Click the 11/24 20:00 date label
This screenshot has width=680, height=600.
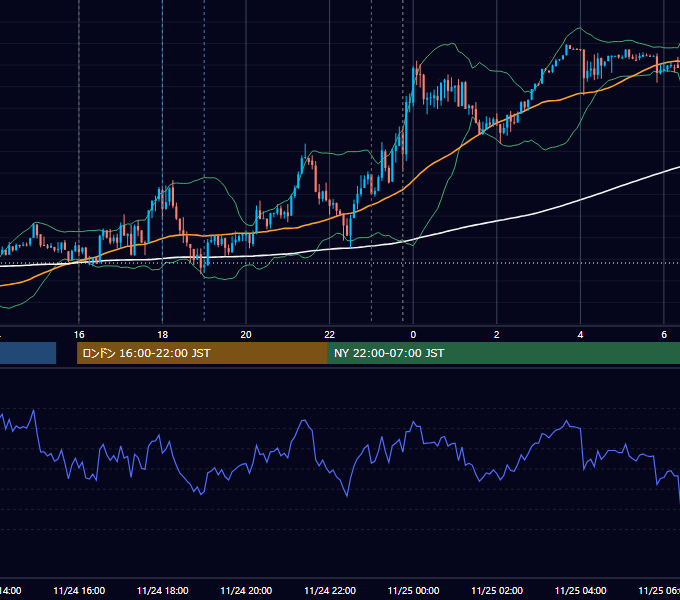pyautogui.click(x=246, y=590)
